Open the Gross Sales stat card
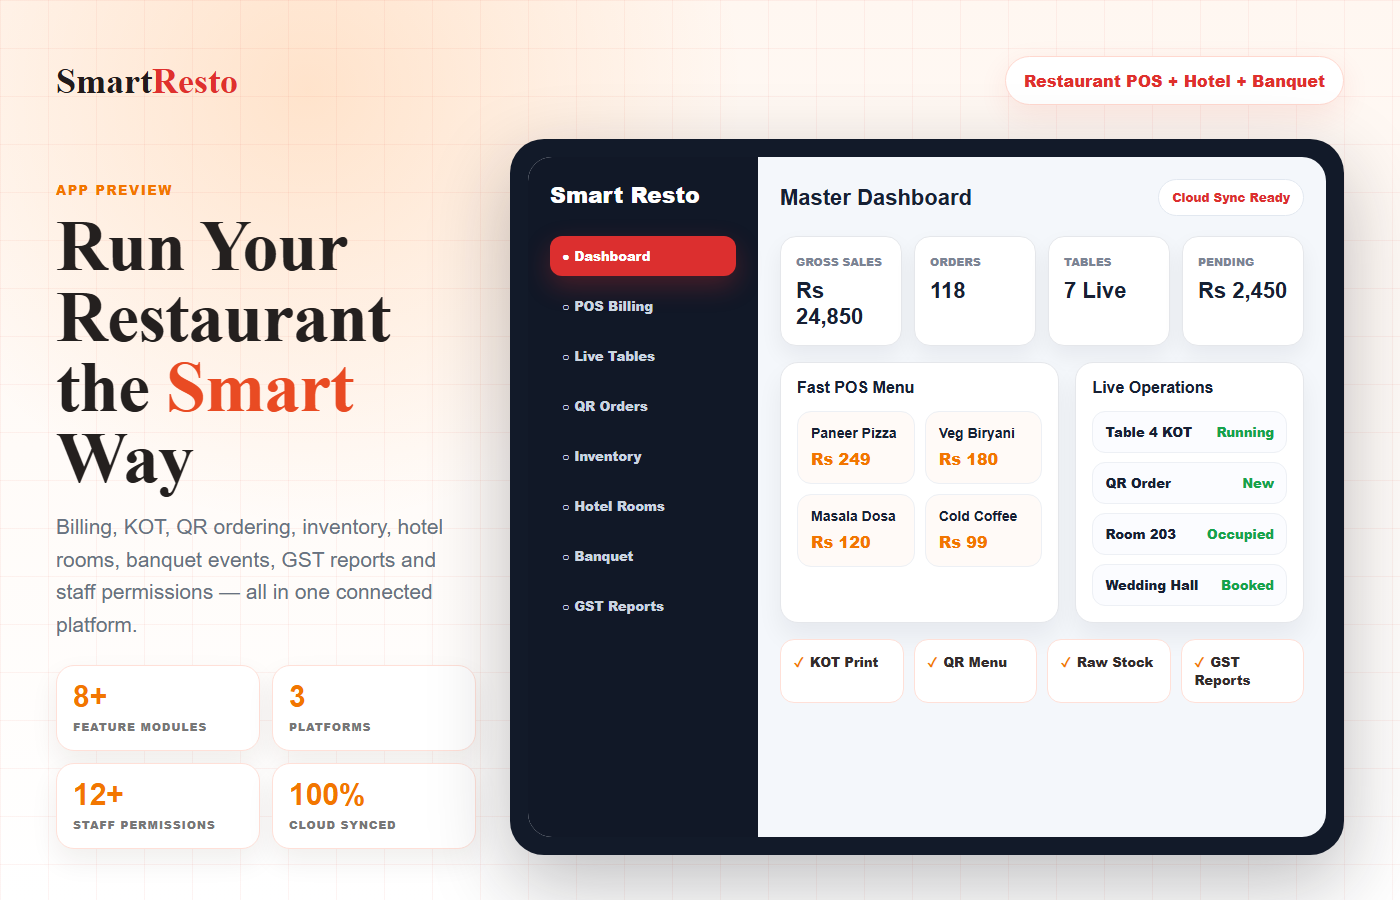 click(841, 291)
